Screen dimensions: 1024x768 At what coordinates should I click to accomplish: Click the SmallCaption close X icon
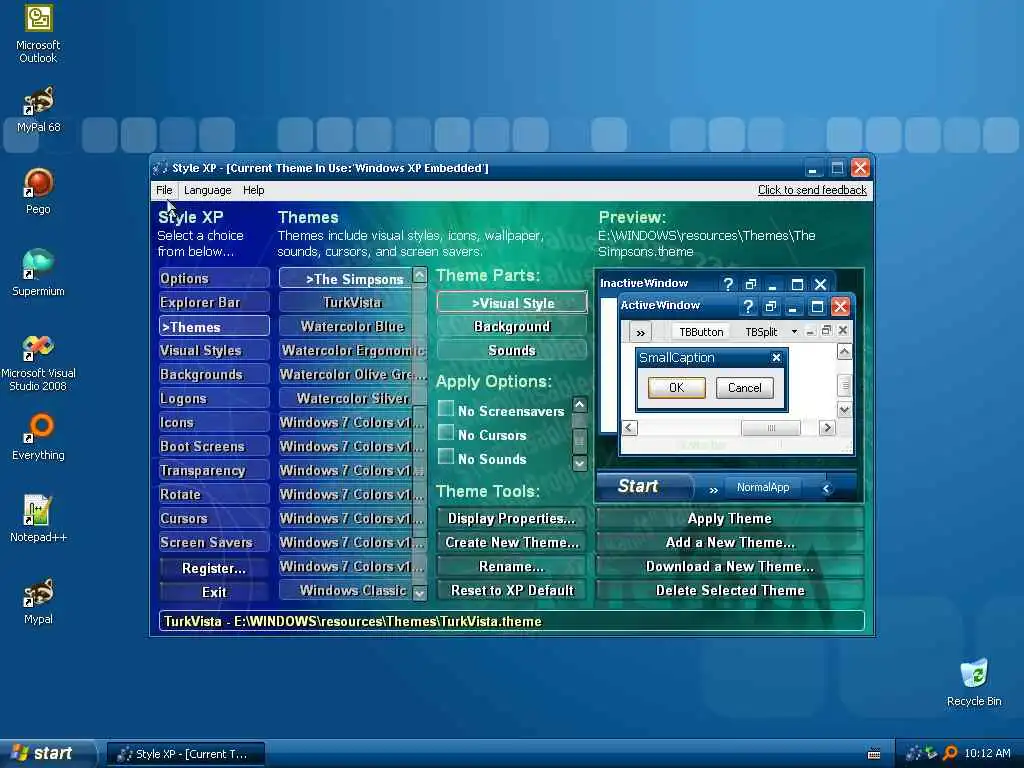point(776,357)
